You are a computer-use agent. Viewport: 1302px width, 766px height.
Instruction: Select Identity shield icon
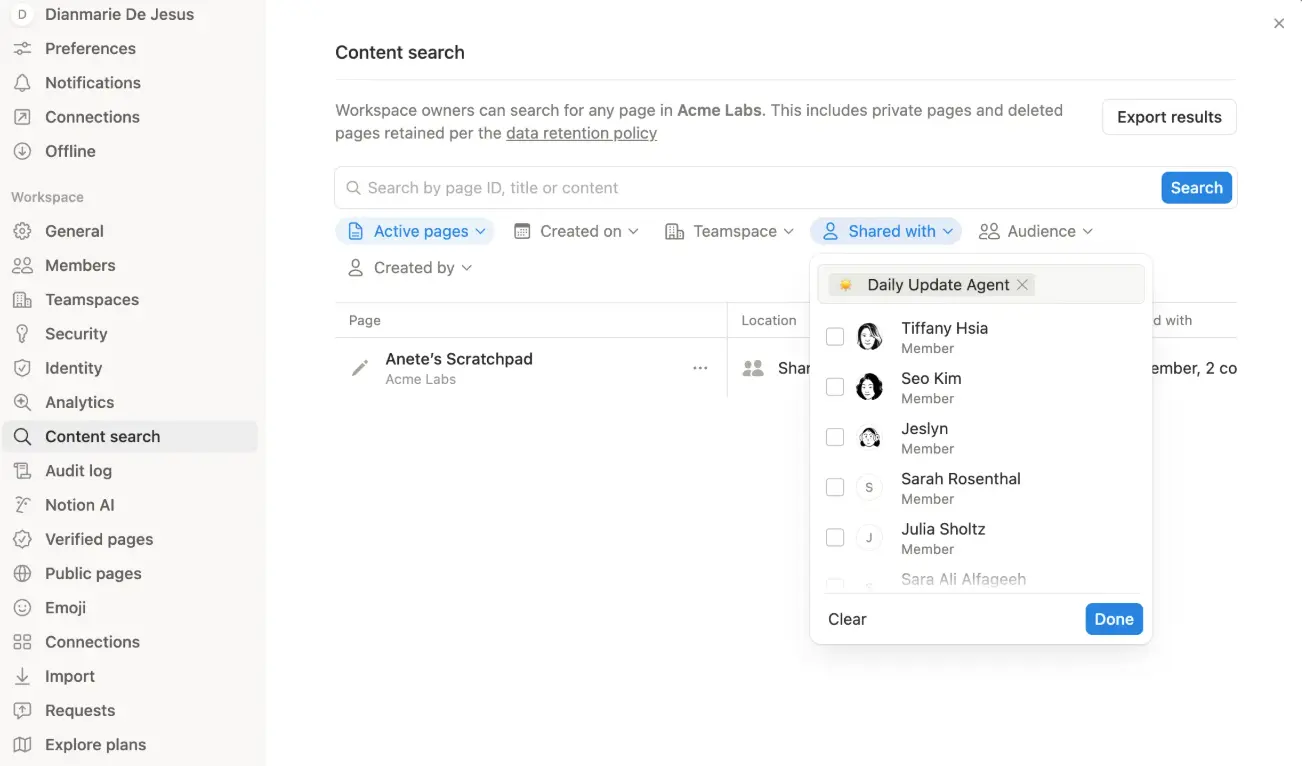pyautogui.click(x=22, y=368)
